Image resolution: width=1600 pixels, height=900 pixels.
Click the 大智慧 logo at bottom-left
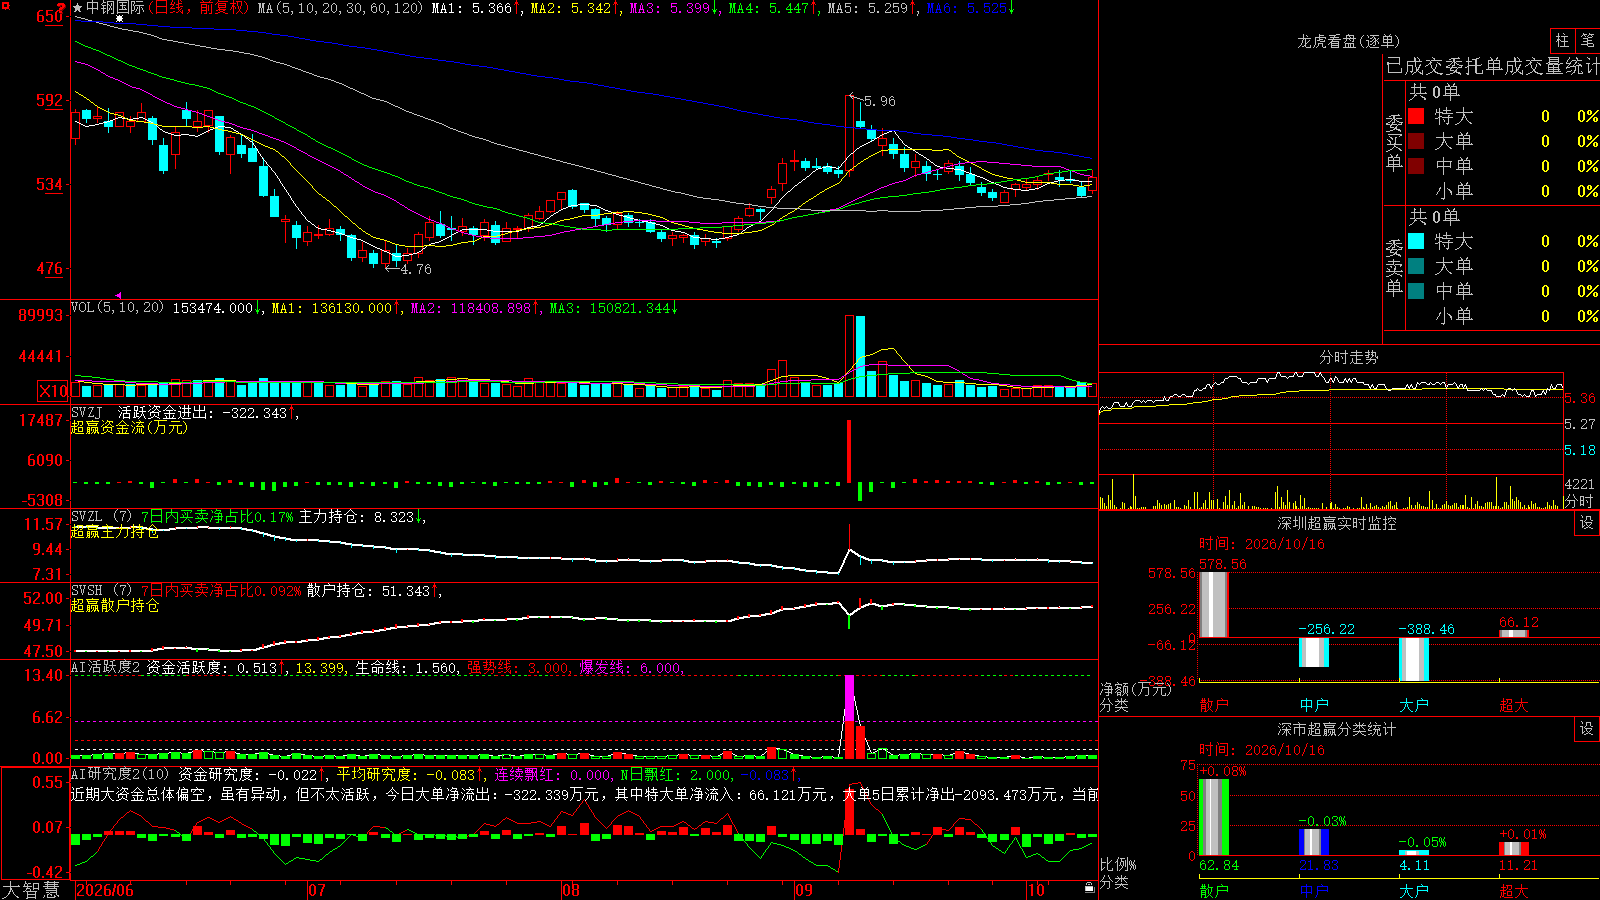[x=31, y=890]
